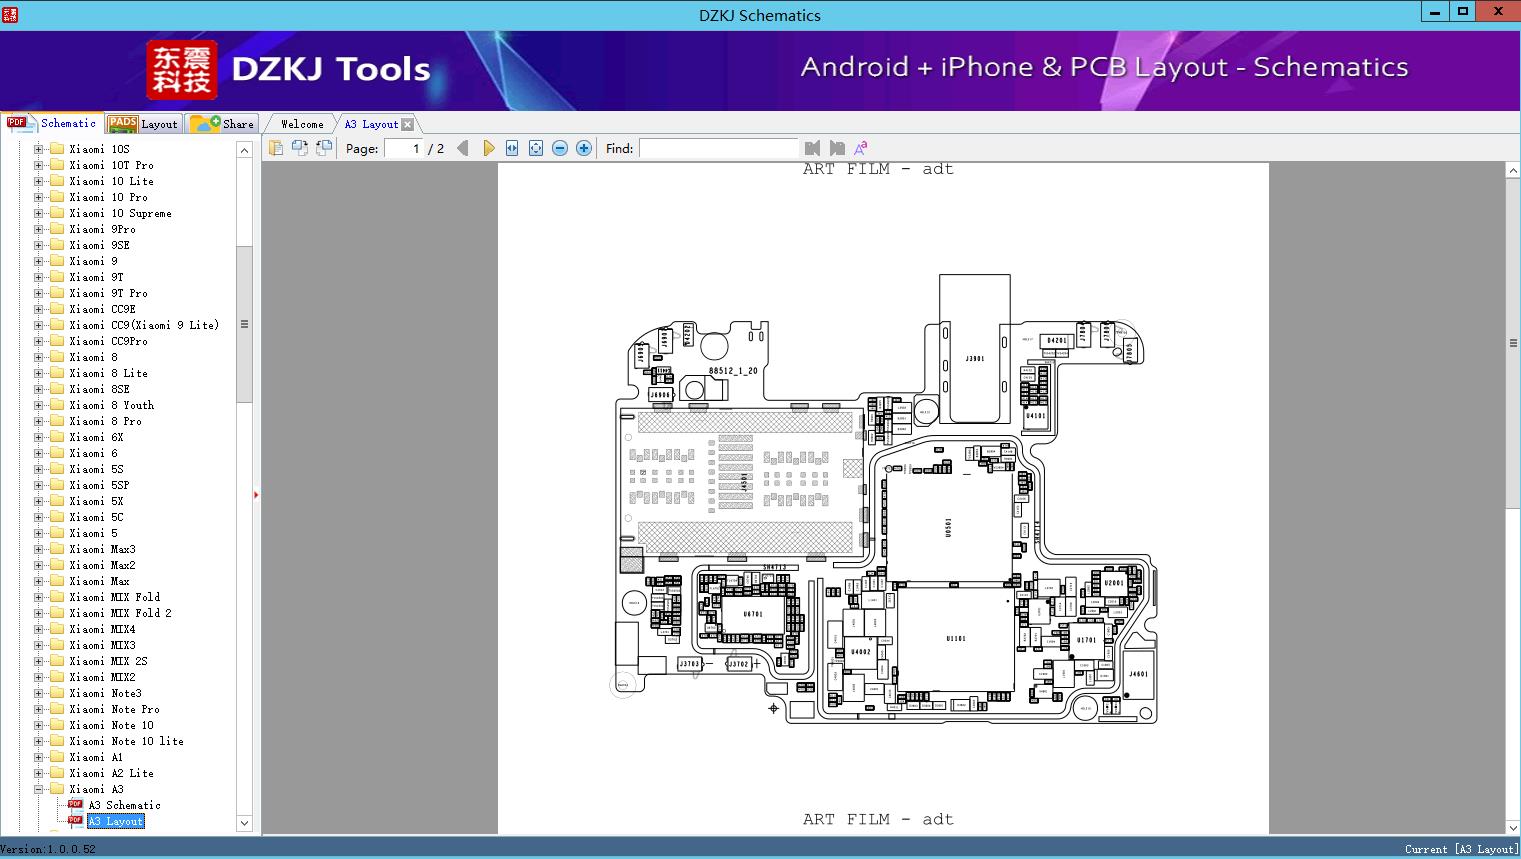Click the Xiaomi 5X folder icon
The height and width of the screenshot is (859, 1521).
click(57, 501)
